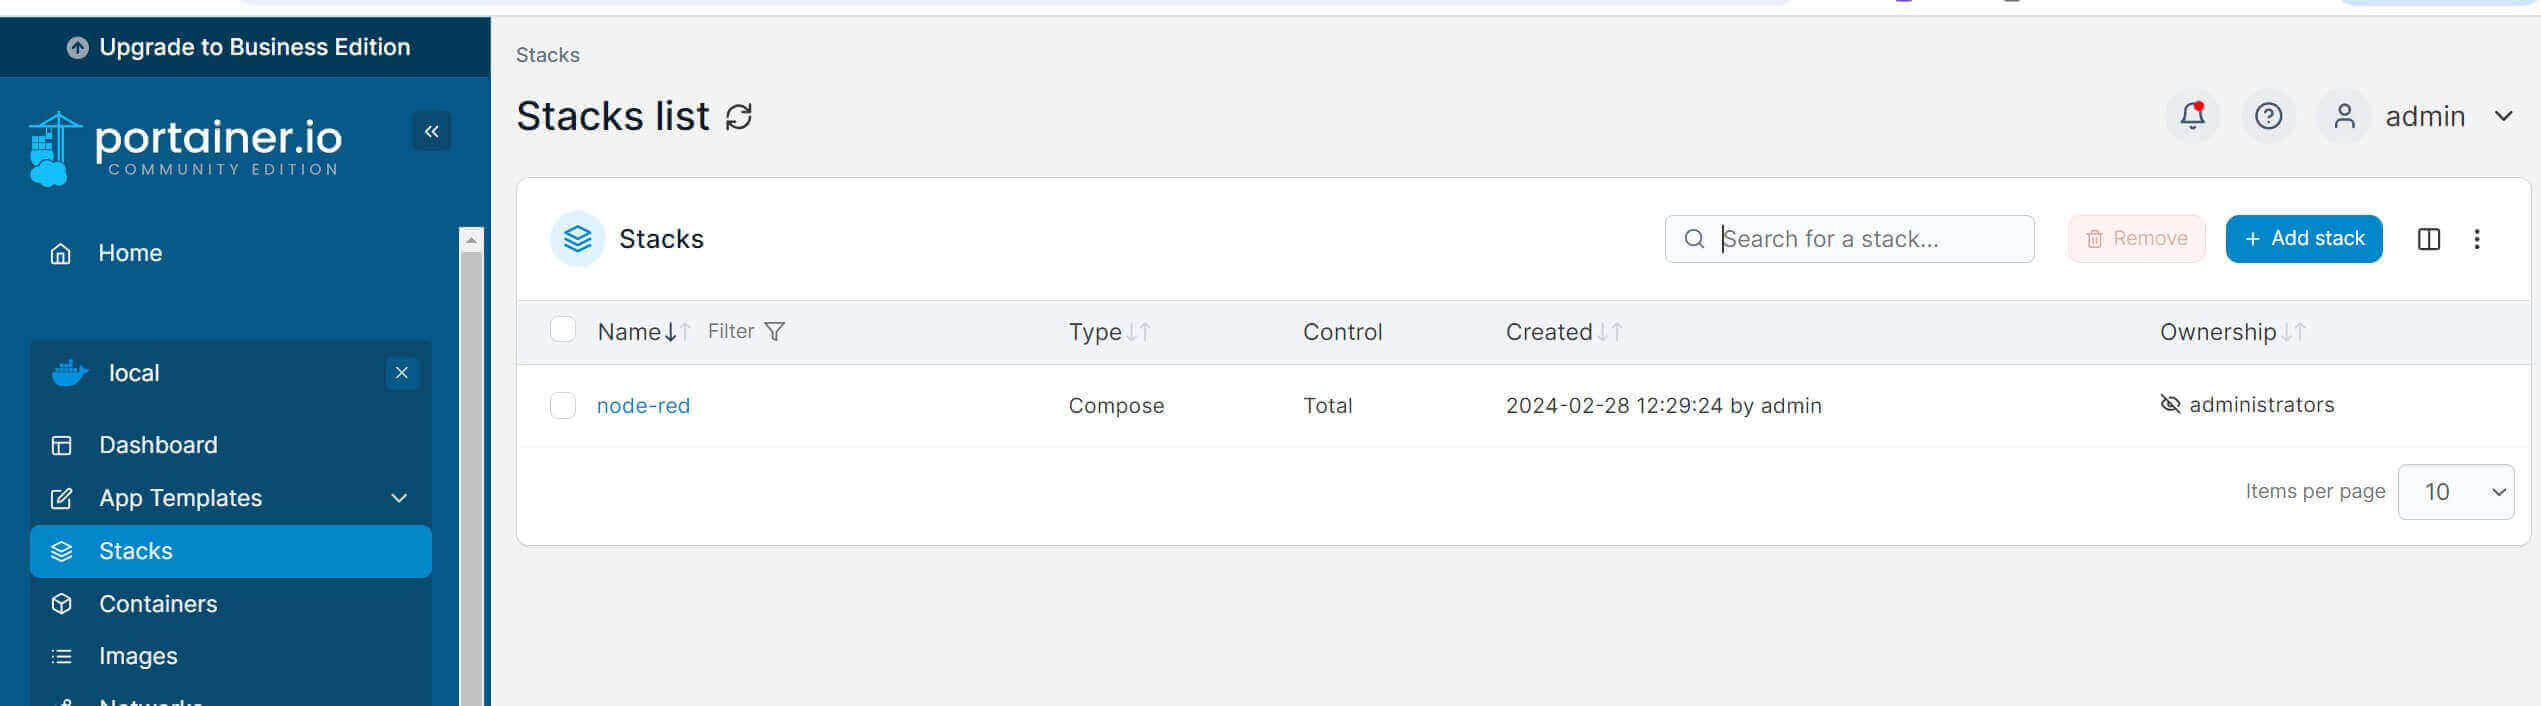Expand the App Templates submenu

pos(399,498)
